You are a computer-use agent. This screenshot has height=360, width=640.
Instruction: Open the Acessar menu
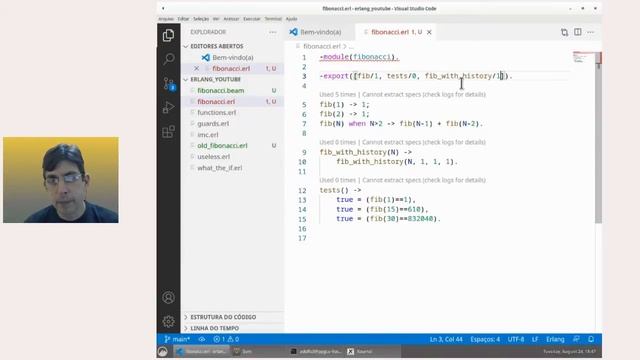click(231, 19)
